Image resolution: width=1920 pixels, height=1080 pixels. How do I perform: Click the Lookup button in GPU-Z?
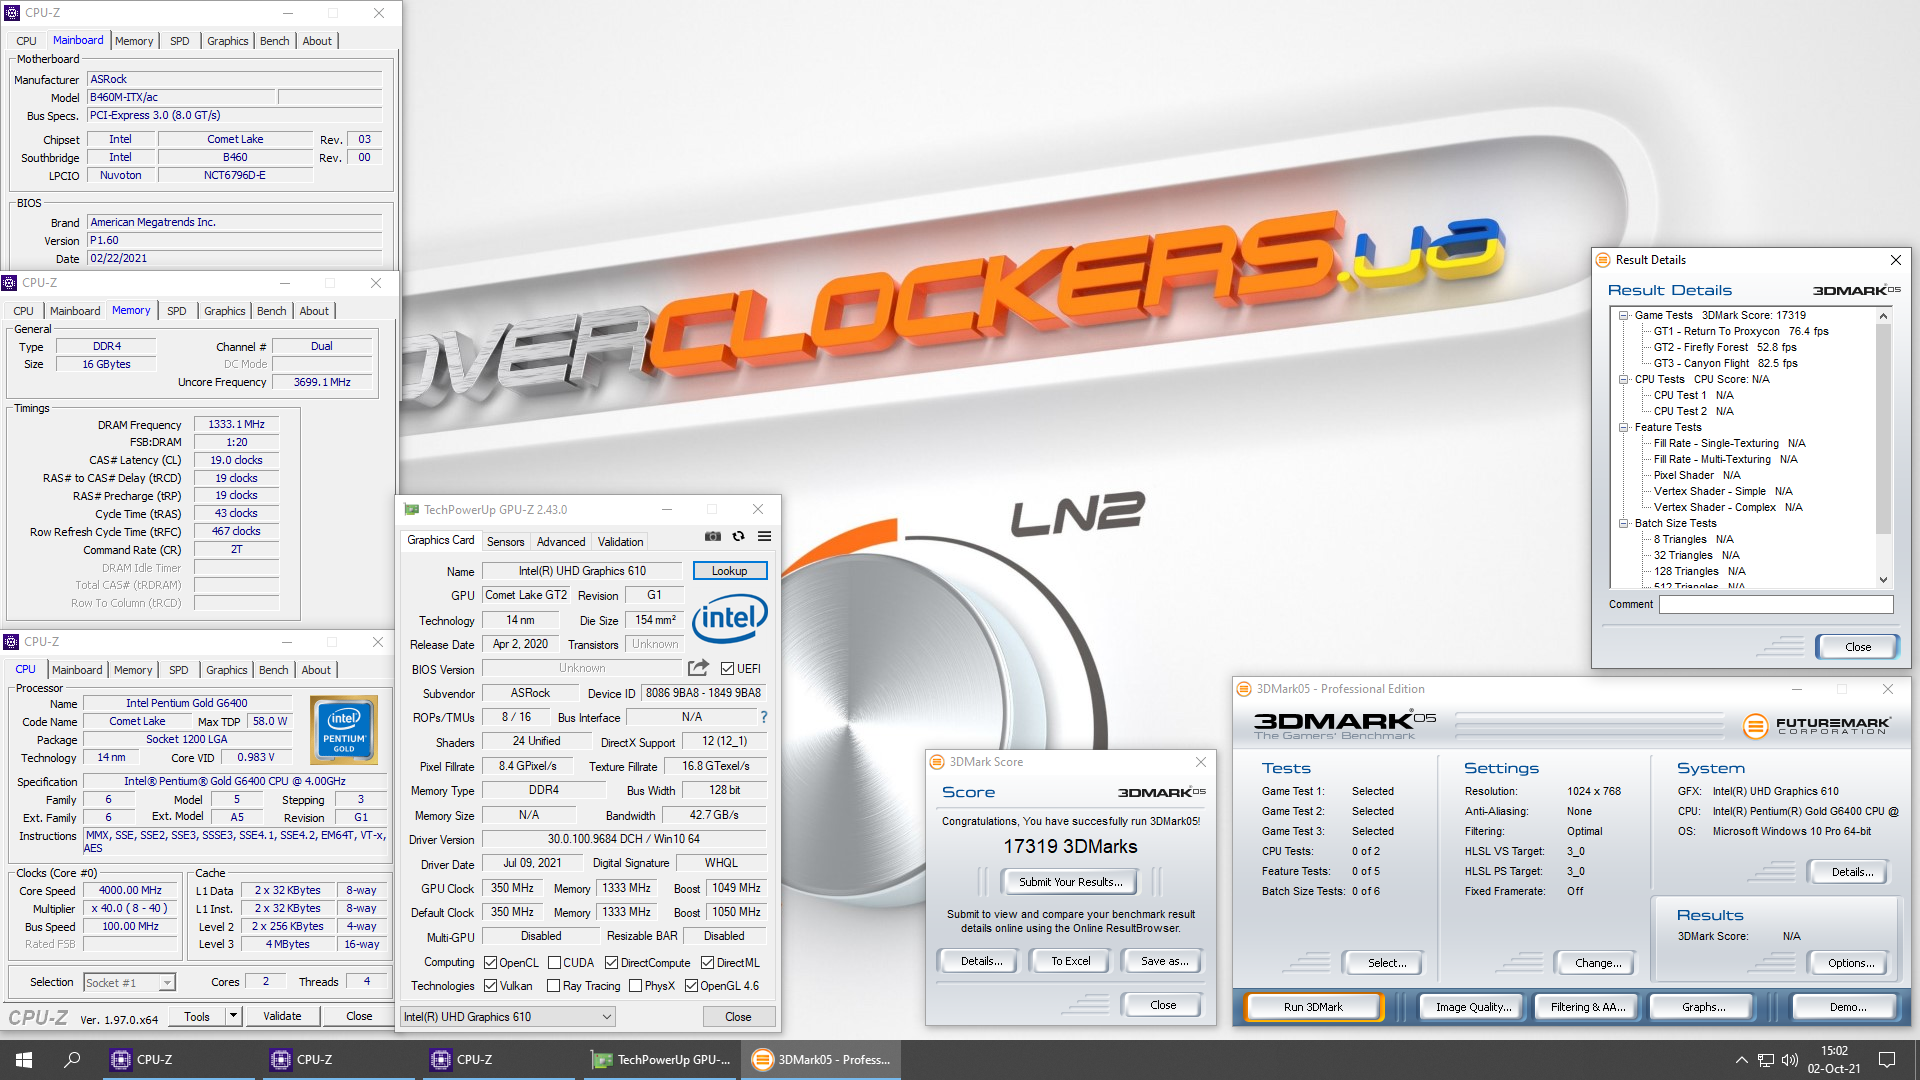pyautogui.click(x=730, y=571)
